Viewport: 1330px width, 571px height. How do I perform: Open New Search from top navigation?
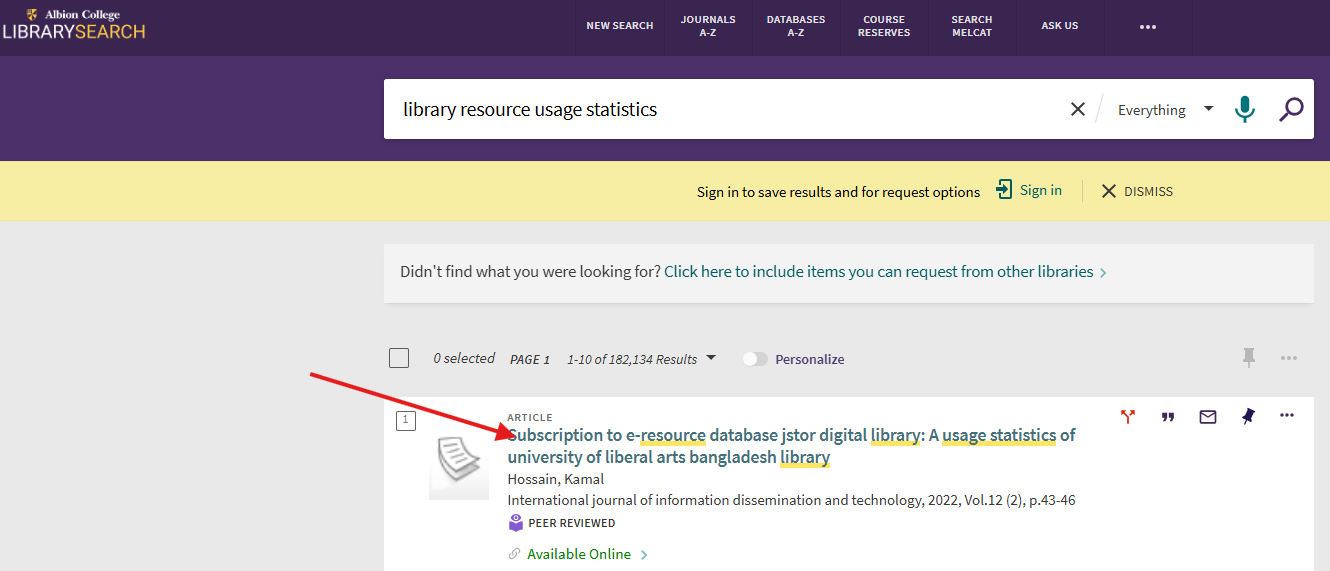(x=620, y=26)
